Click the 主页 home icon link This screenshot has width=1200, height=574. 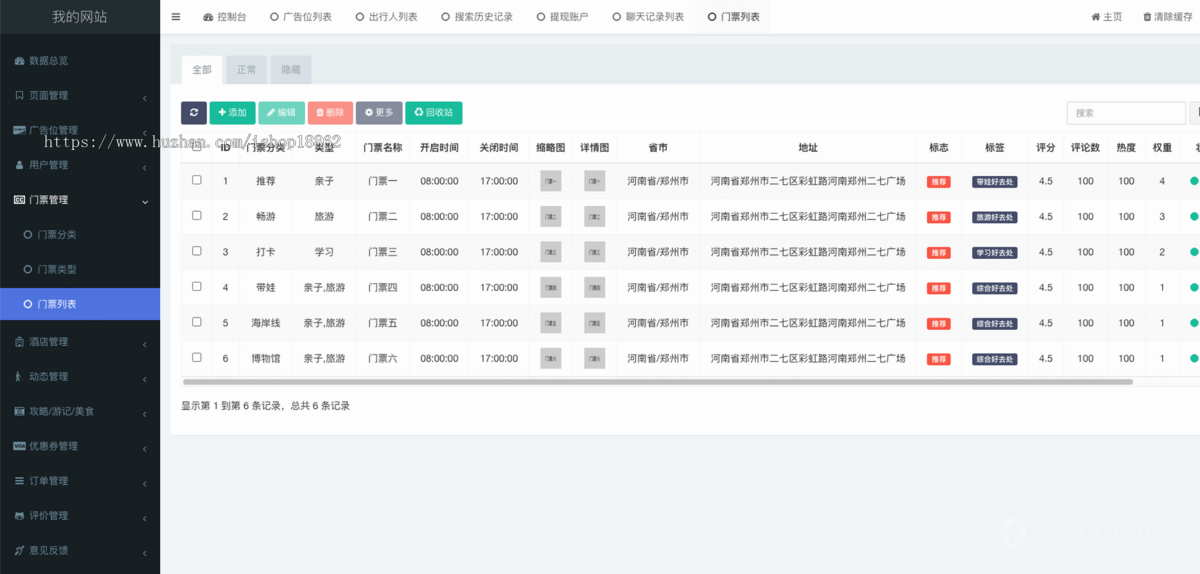tap(1096, 17)
